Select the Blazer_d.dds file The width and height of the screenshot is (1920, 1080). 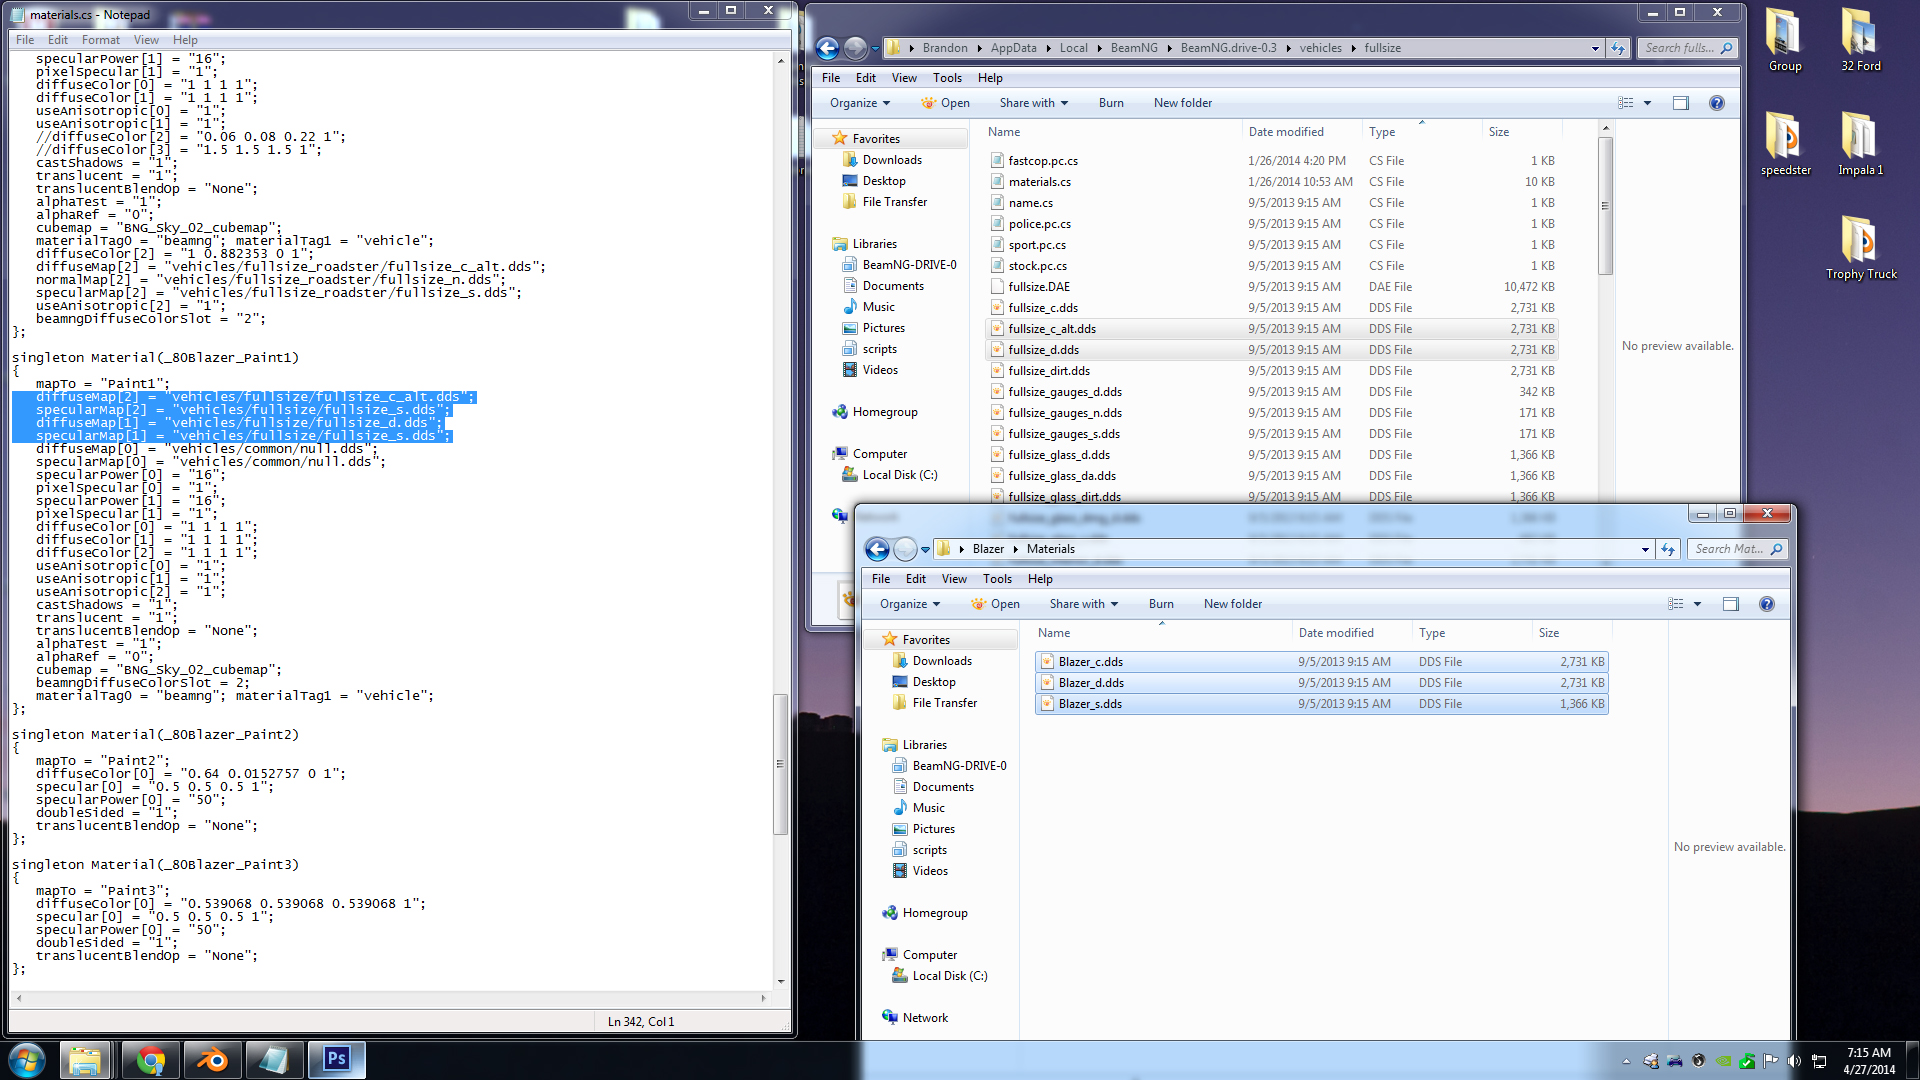(x=1090, y=683)
